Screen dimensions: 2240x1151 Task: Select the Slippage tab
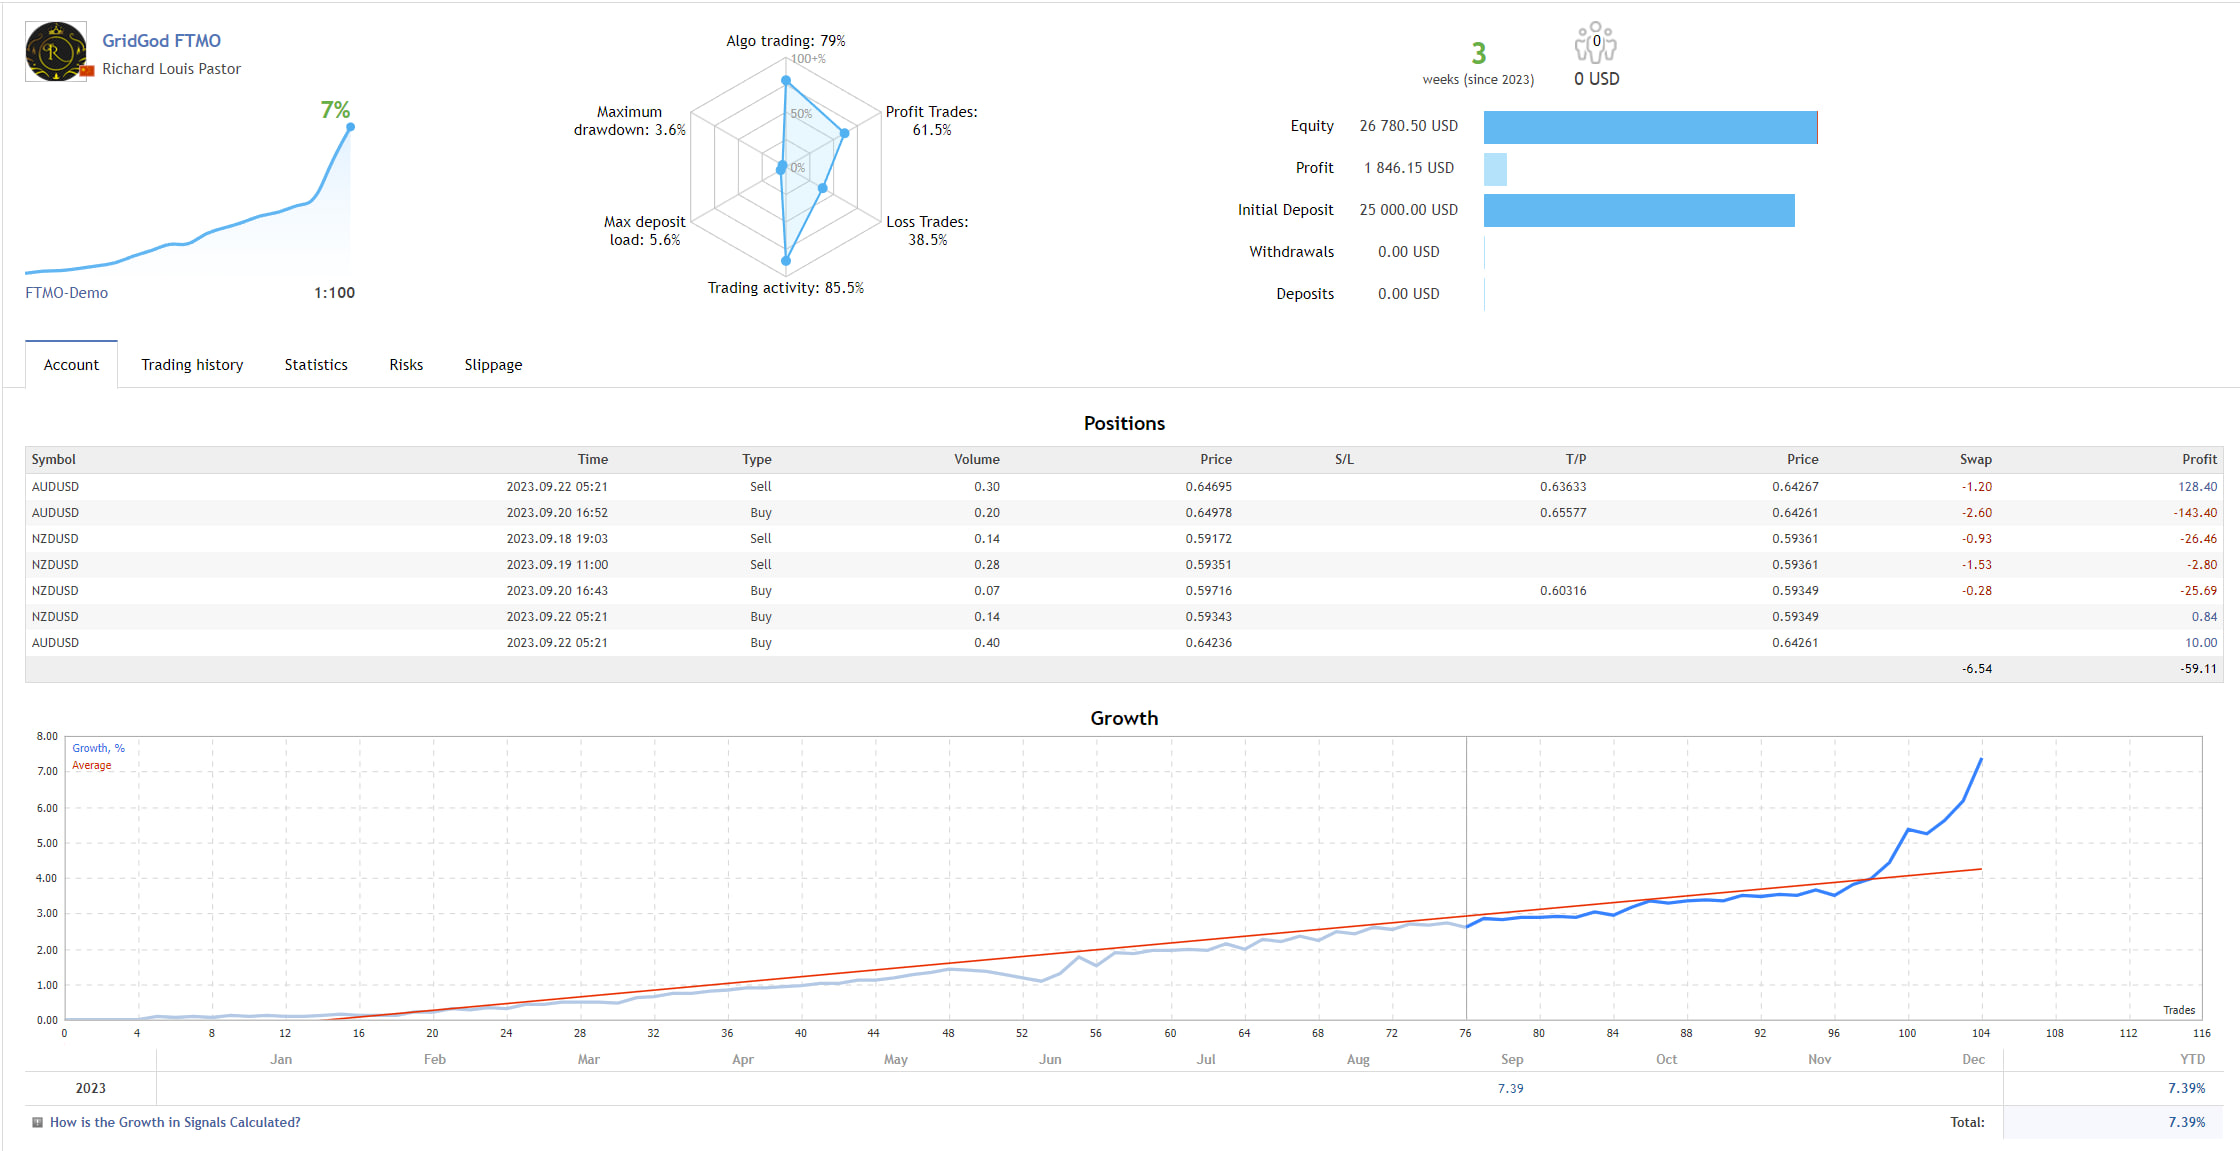493,365
